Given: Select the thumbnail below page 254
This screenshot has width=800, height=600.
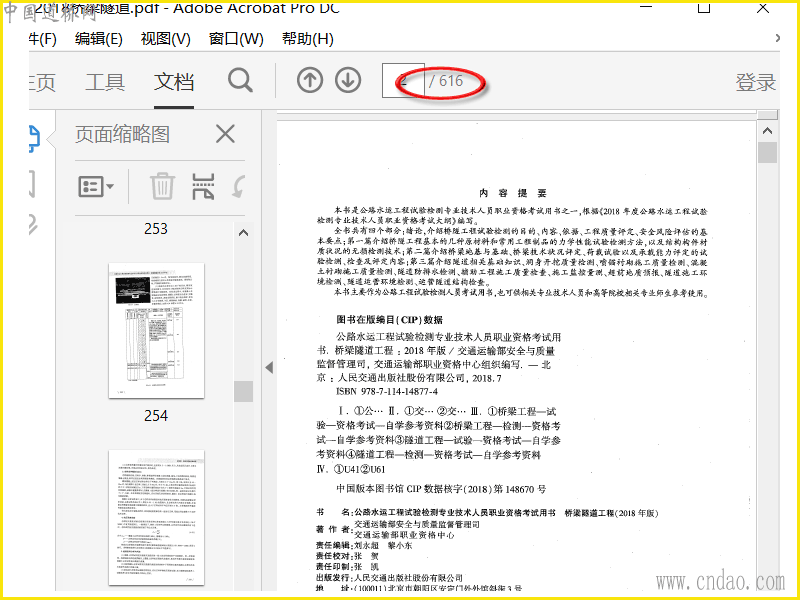Looking at the screenshot, I should [x=157, y=517].
